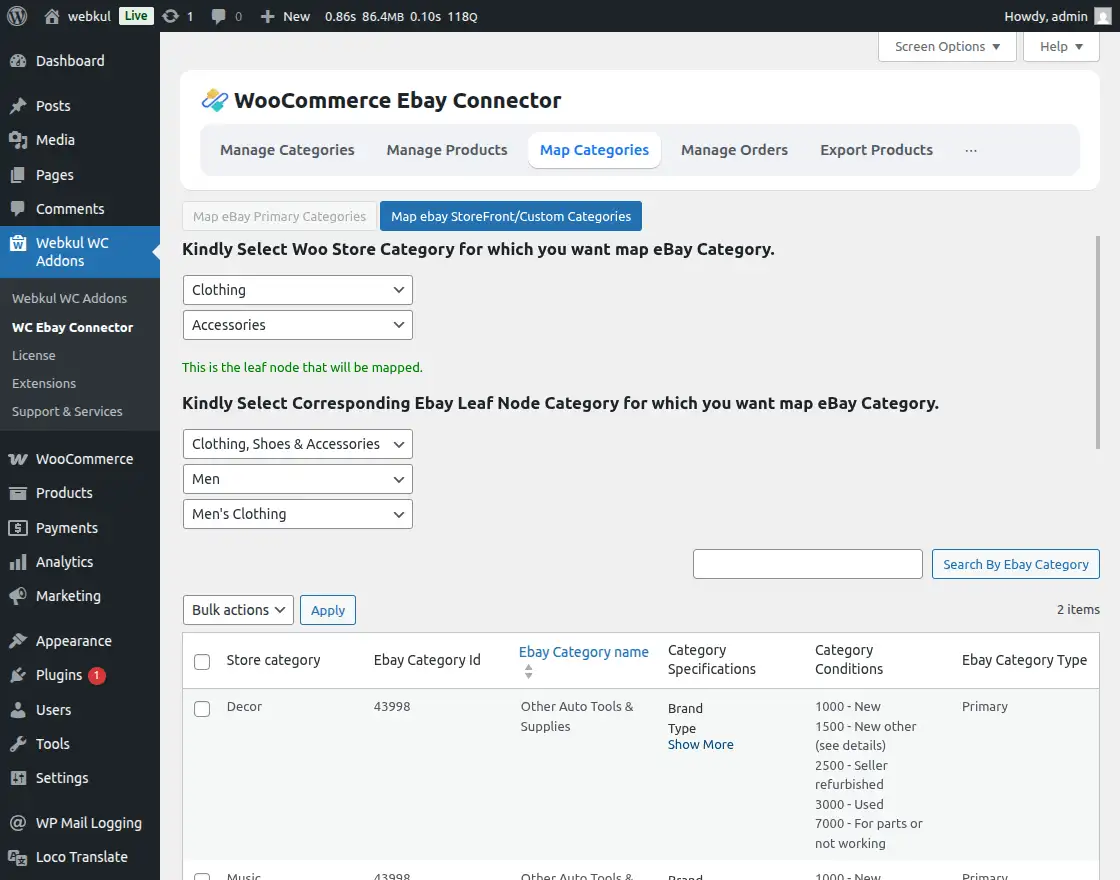Check the Decor row checkbox
The width and height of the screenshot is (1120, 880).
point(202,709)
